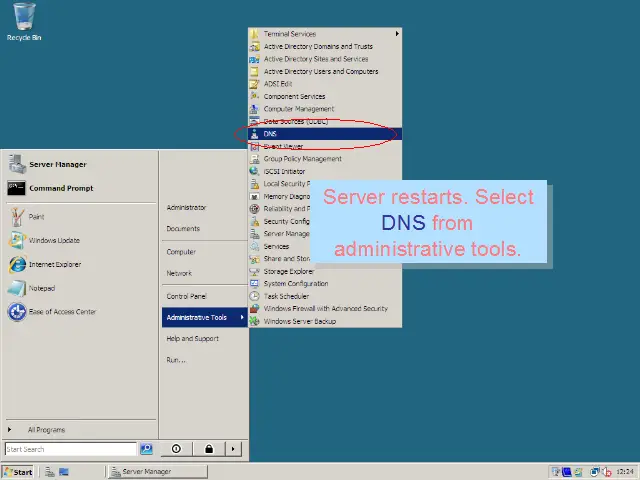Click the Windows Firewall with Advanced Security icon
This screenshot has width=640, height=480.
[255, 309]
